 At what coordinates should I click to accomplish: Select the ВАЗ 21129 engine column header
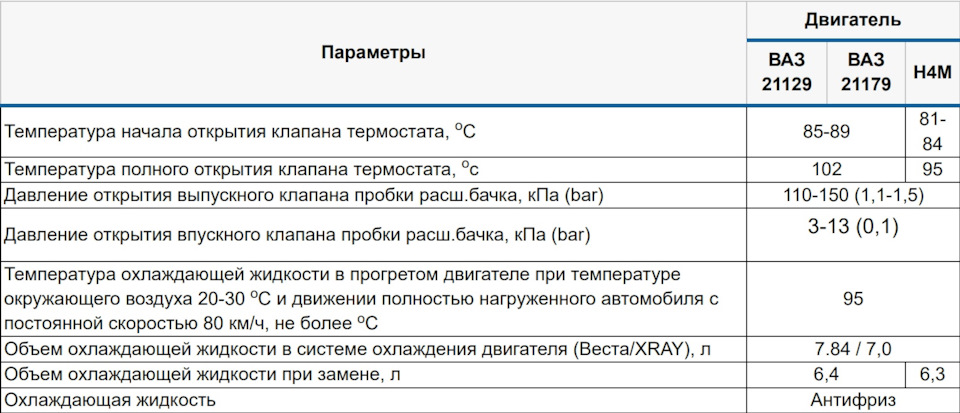787,72
